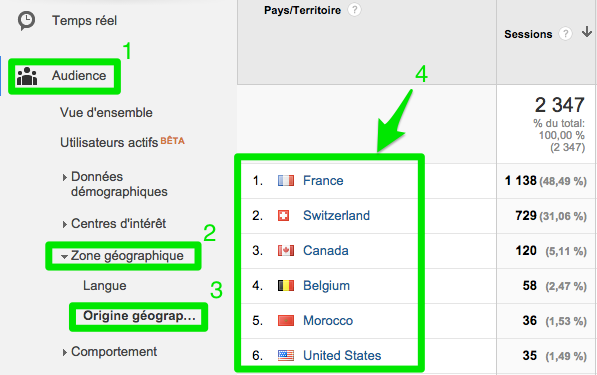Sort by Sessions column header
This screenshot has height=375, width=597.
tap(528, 34)
